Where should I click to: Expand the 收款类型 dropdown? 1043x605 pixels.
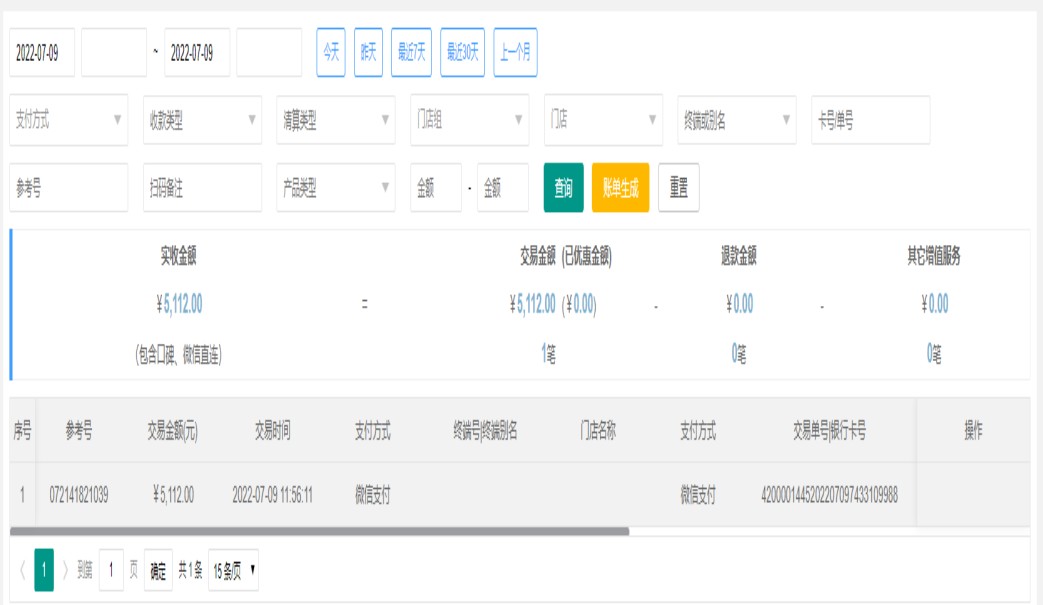click(x=202, y=120)
